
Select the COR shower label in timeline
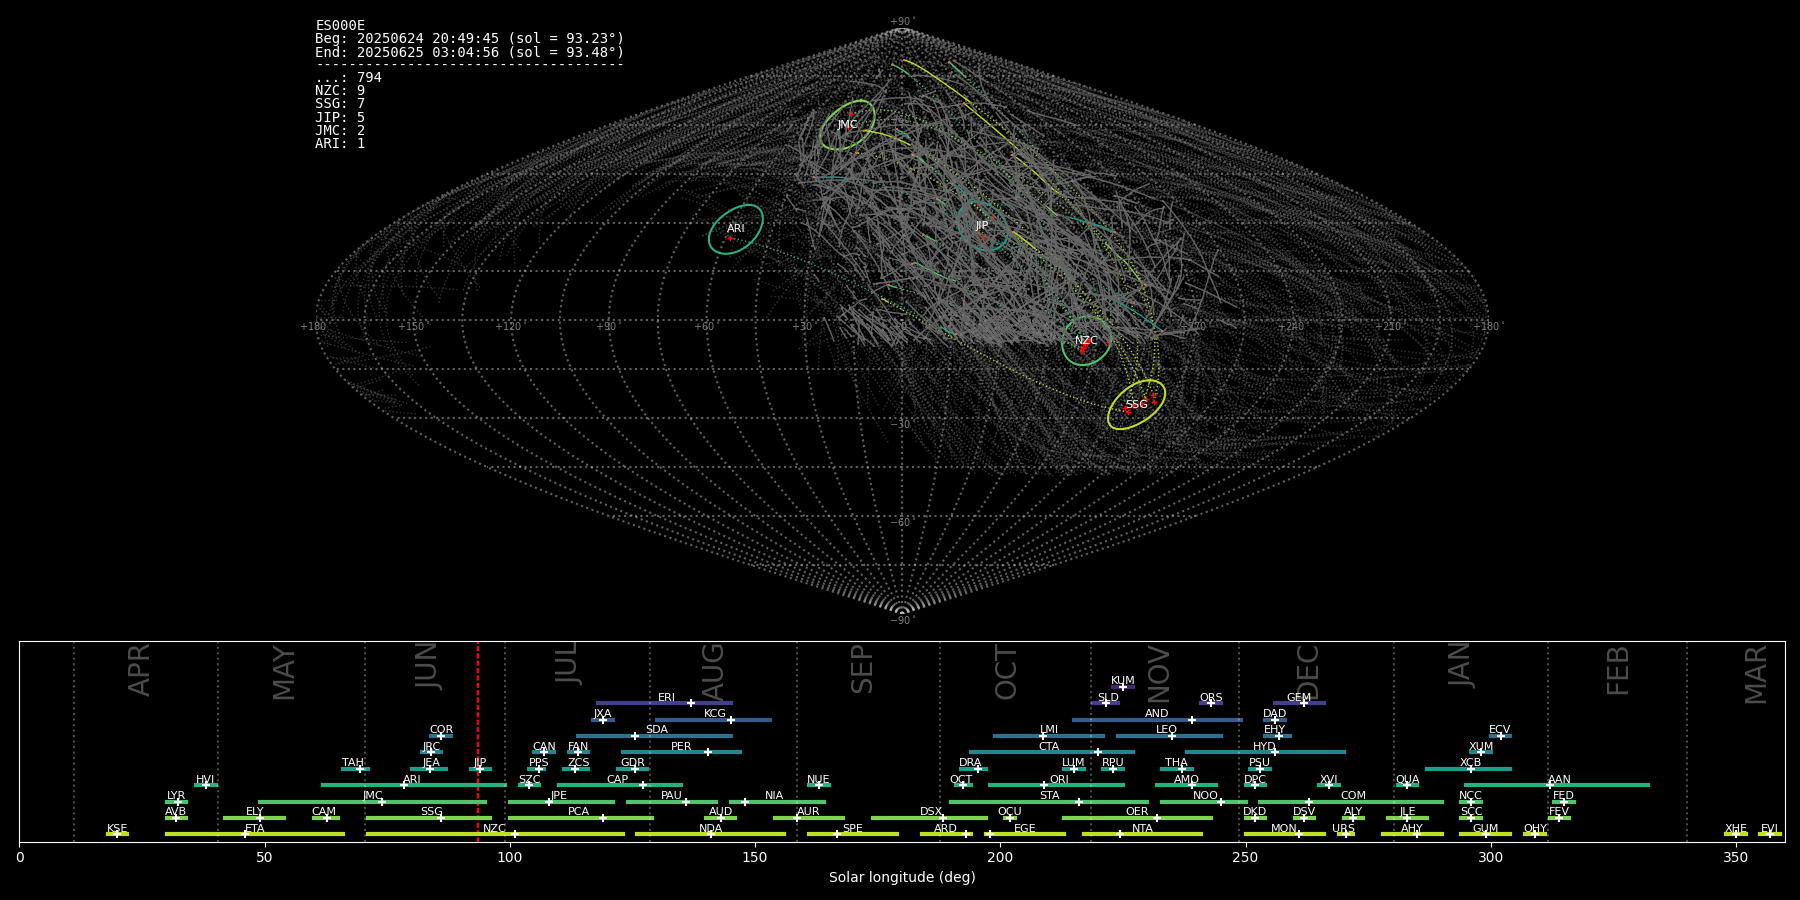pos(441,730)
